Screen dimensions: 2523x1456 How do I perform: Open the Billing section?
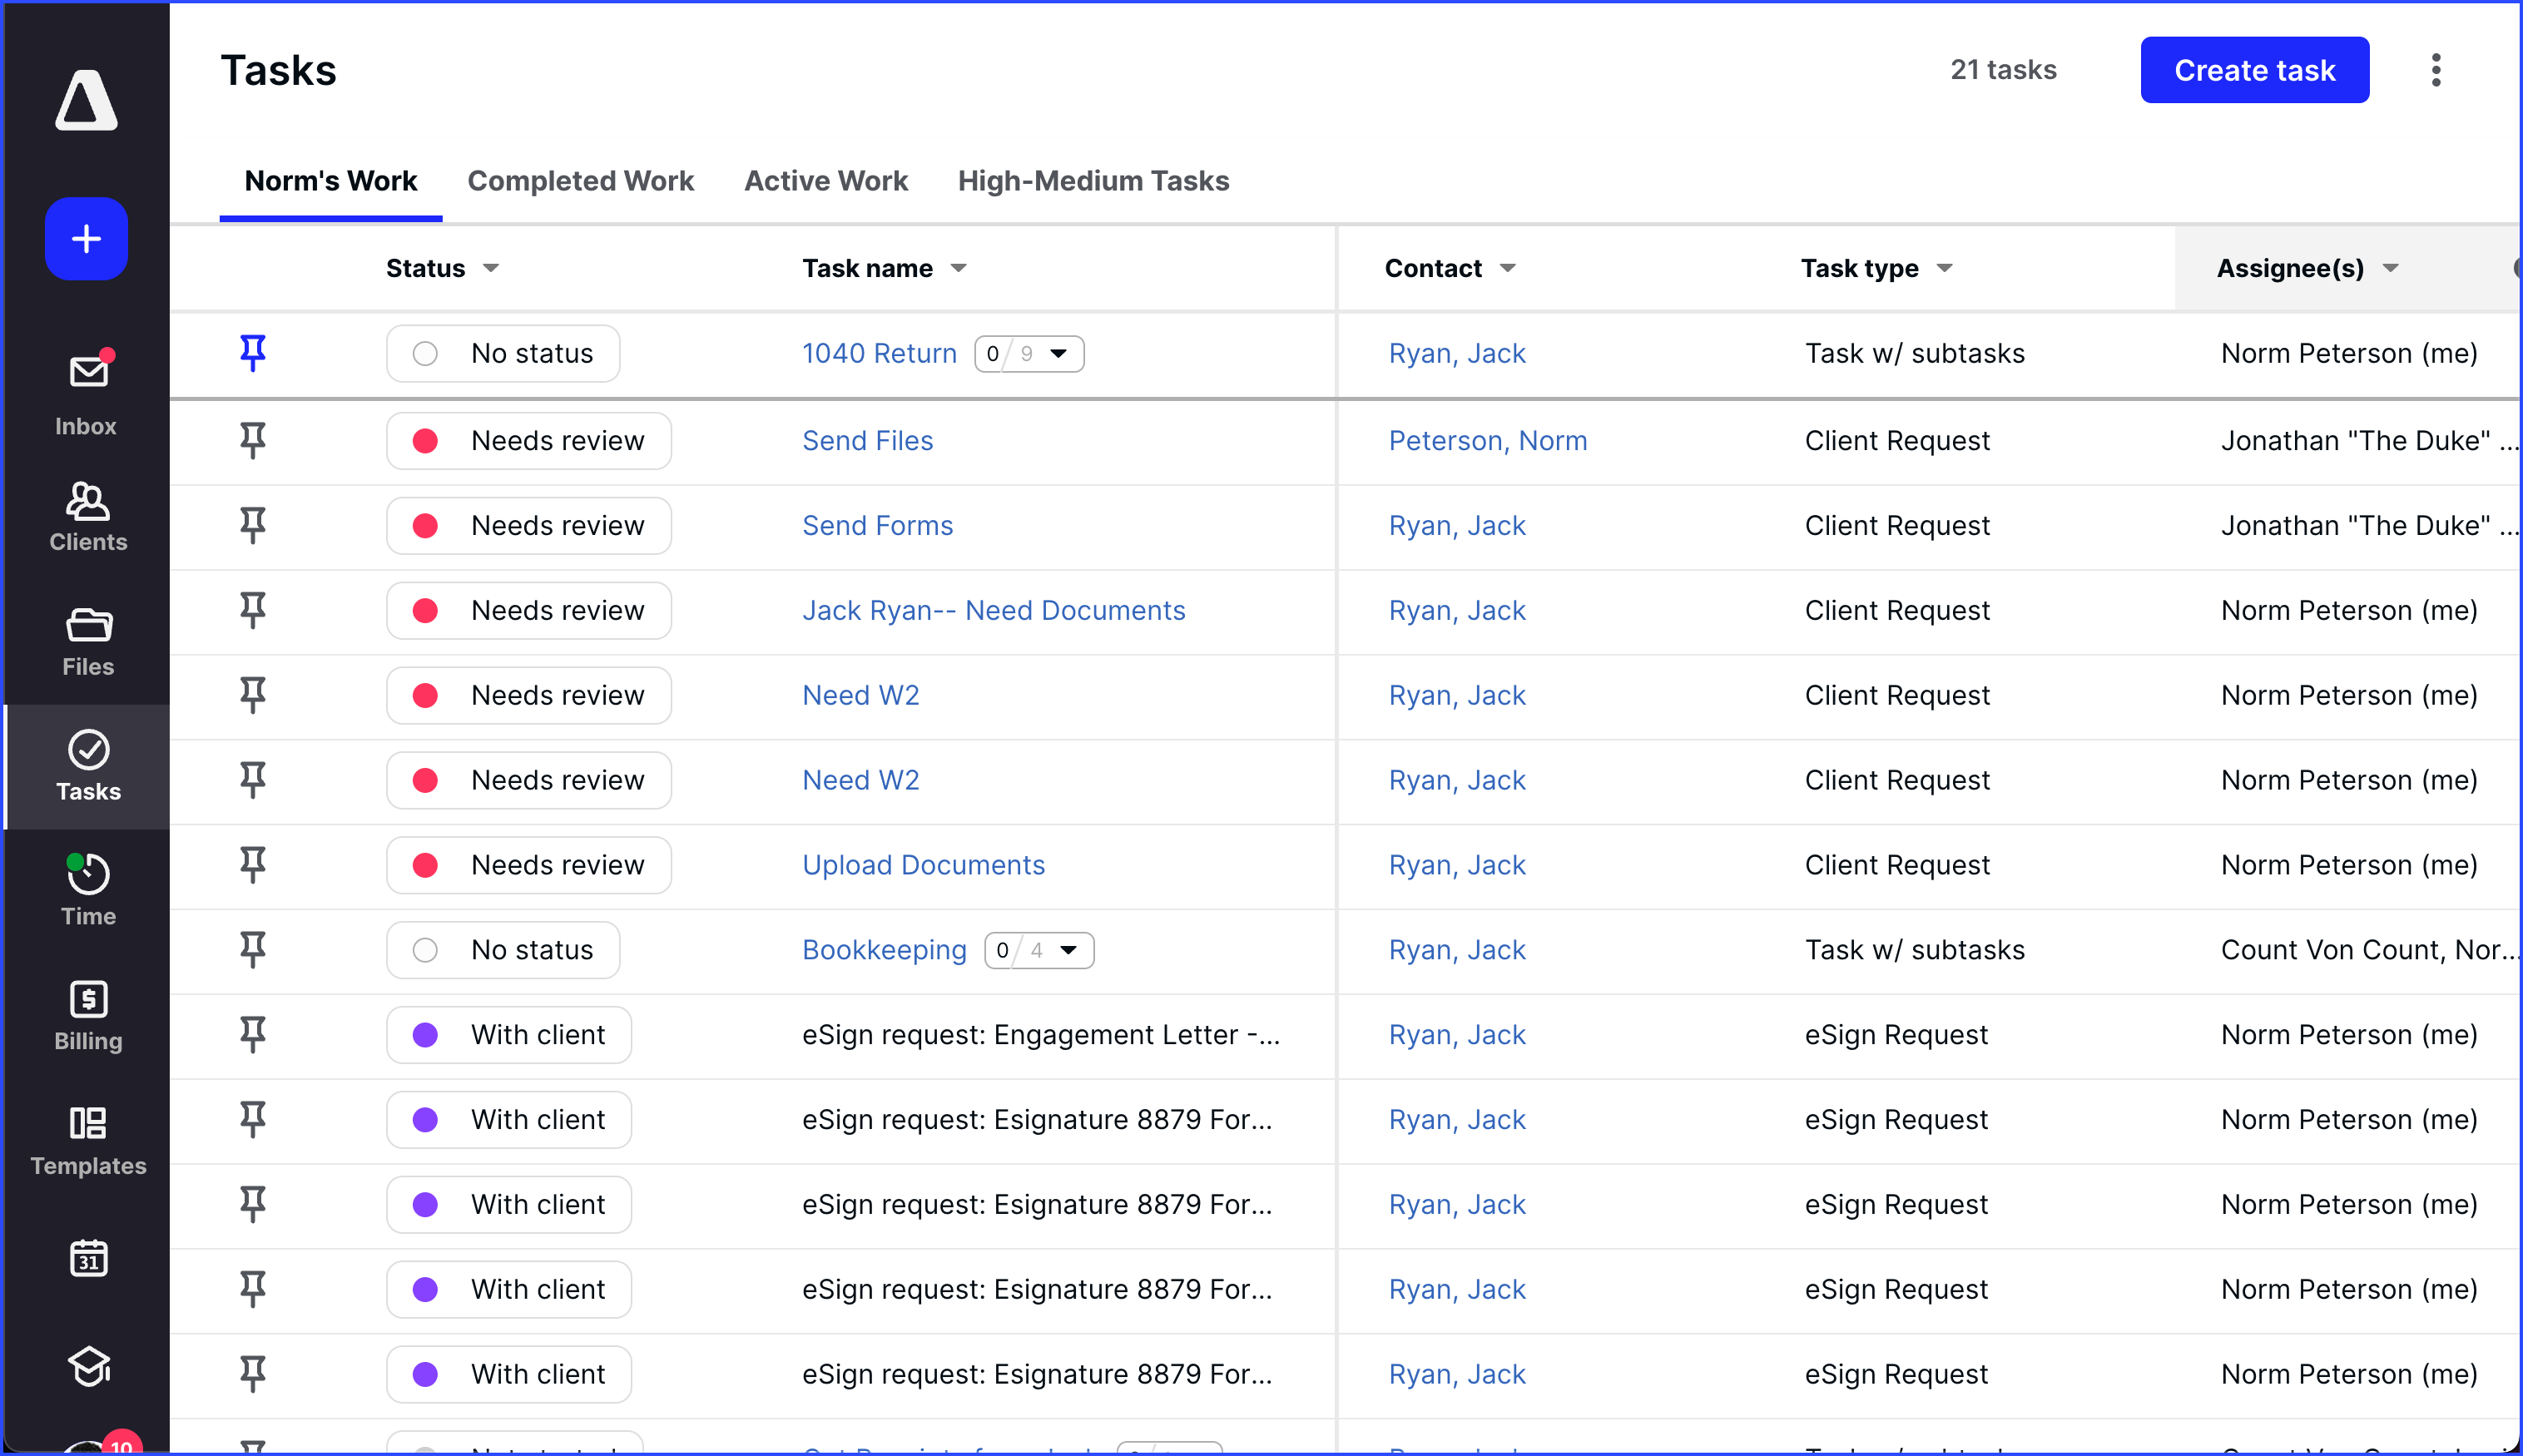87,1013
